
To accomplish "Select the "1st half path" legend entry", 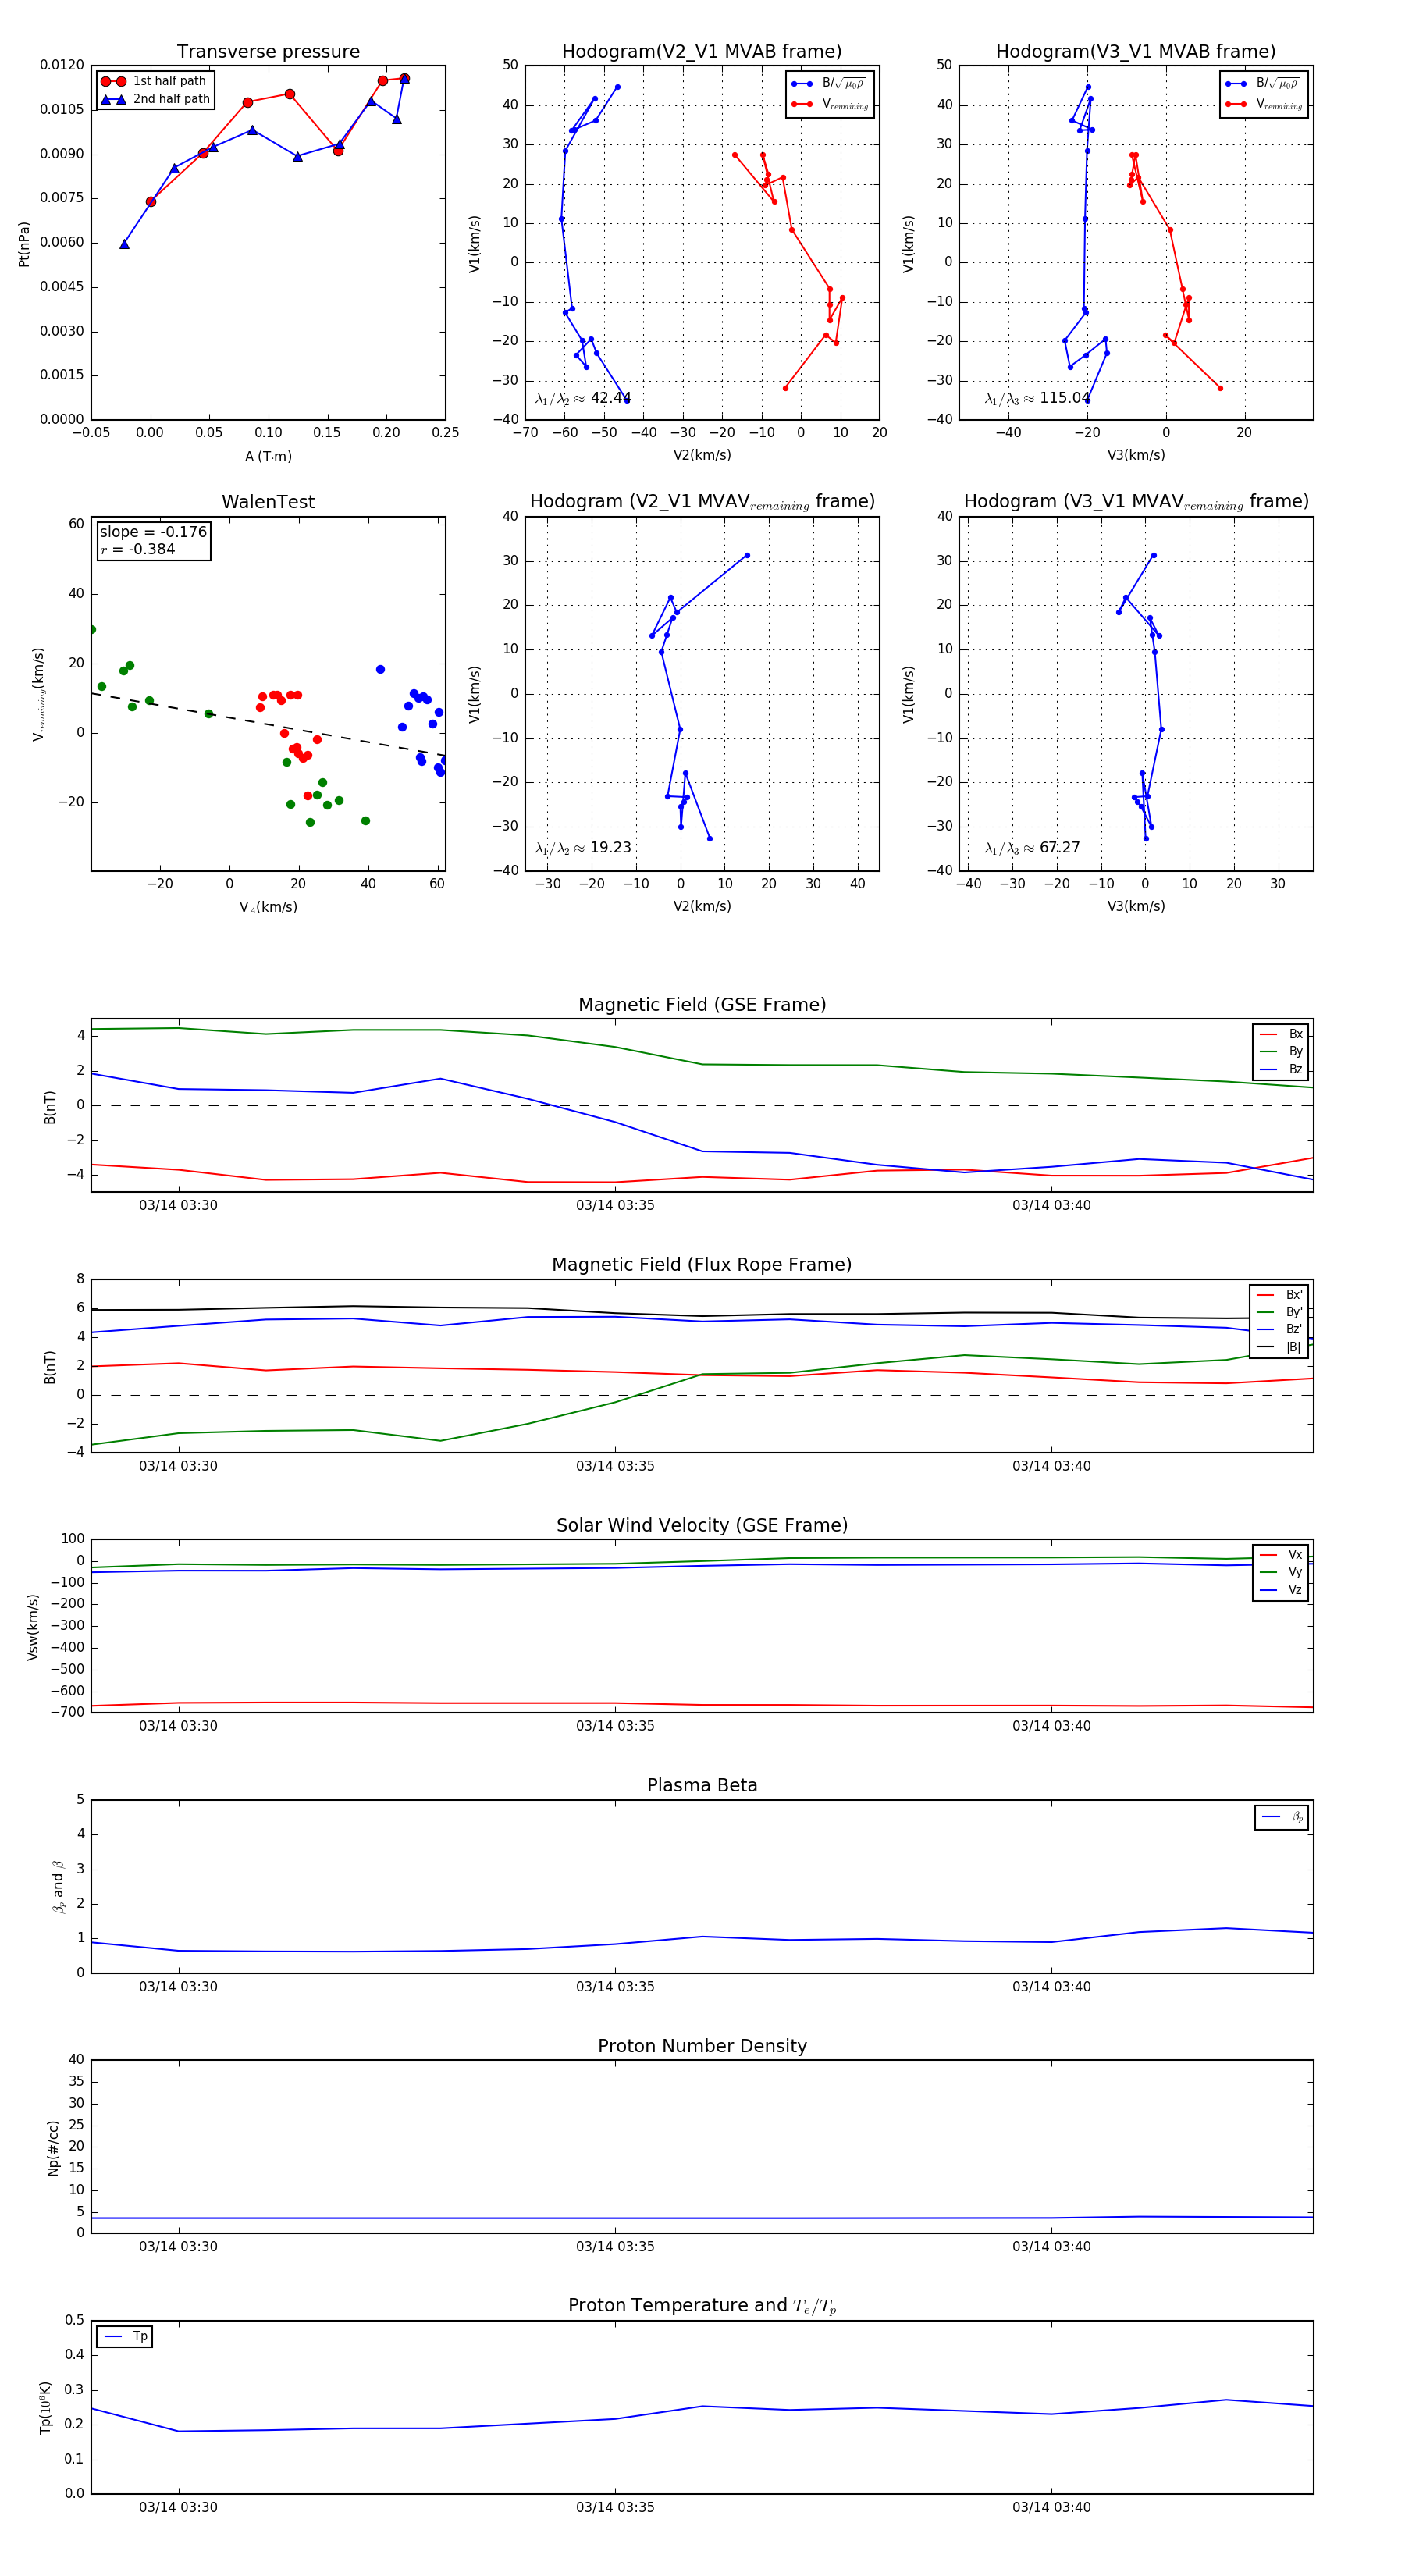I will click(154, 81).
